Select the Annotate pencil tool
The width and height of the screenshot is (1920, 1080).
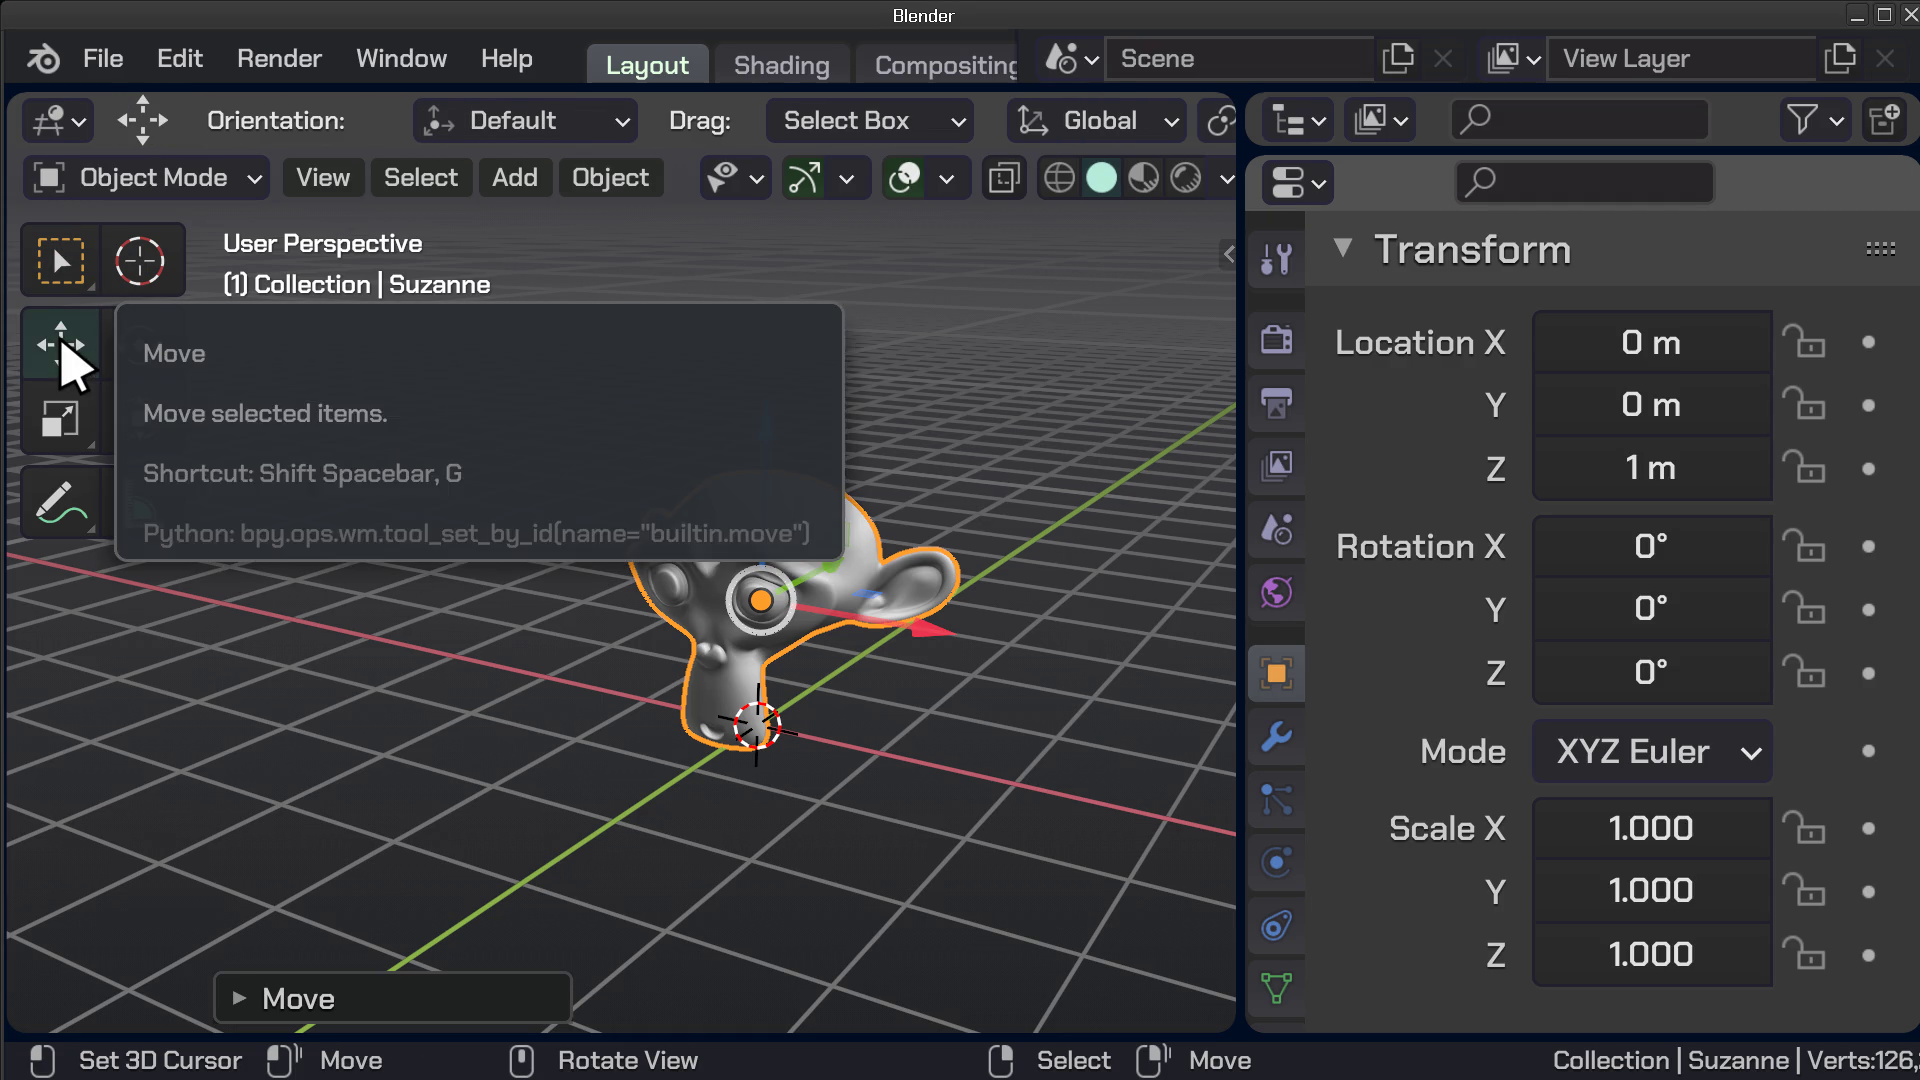pyautogui.click(x=60, y=502)
